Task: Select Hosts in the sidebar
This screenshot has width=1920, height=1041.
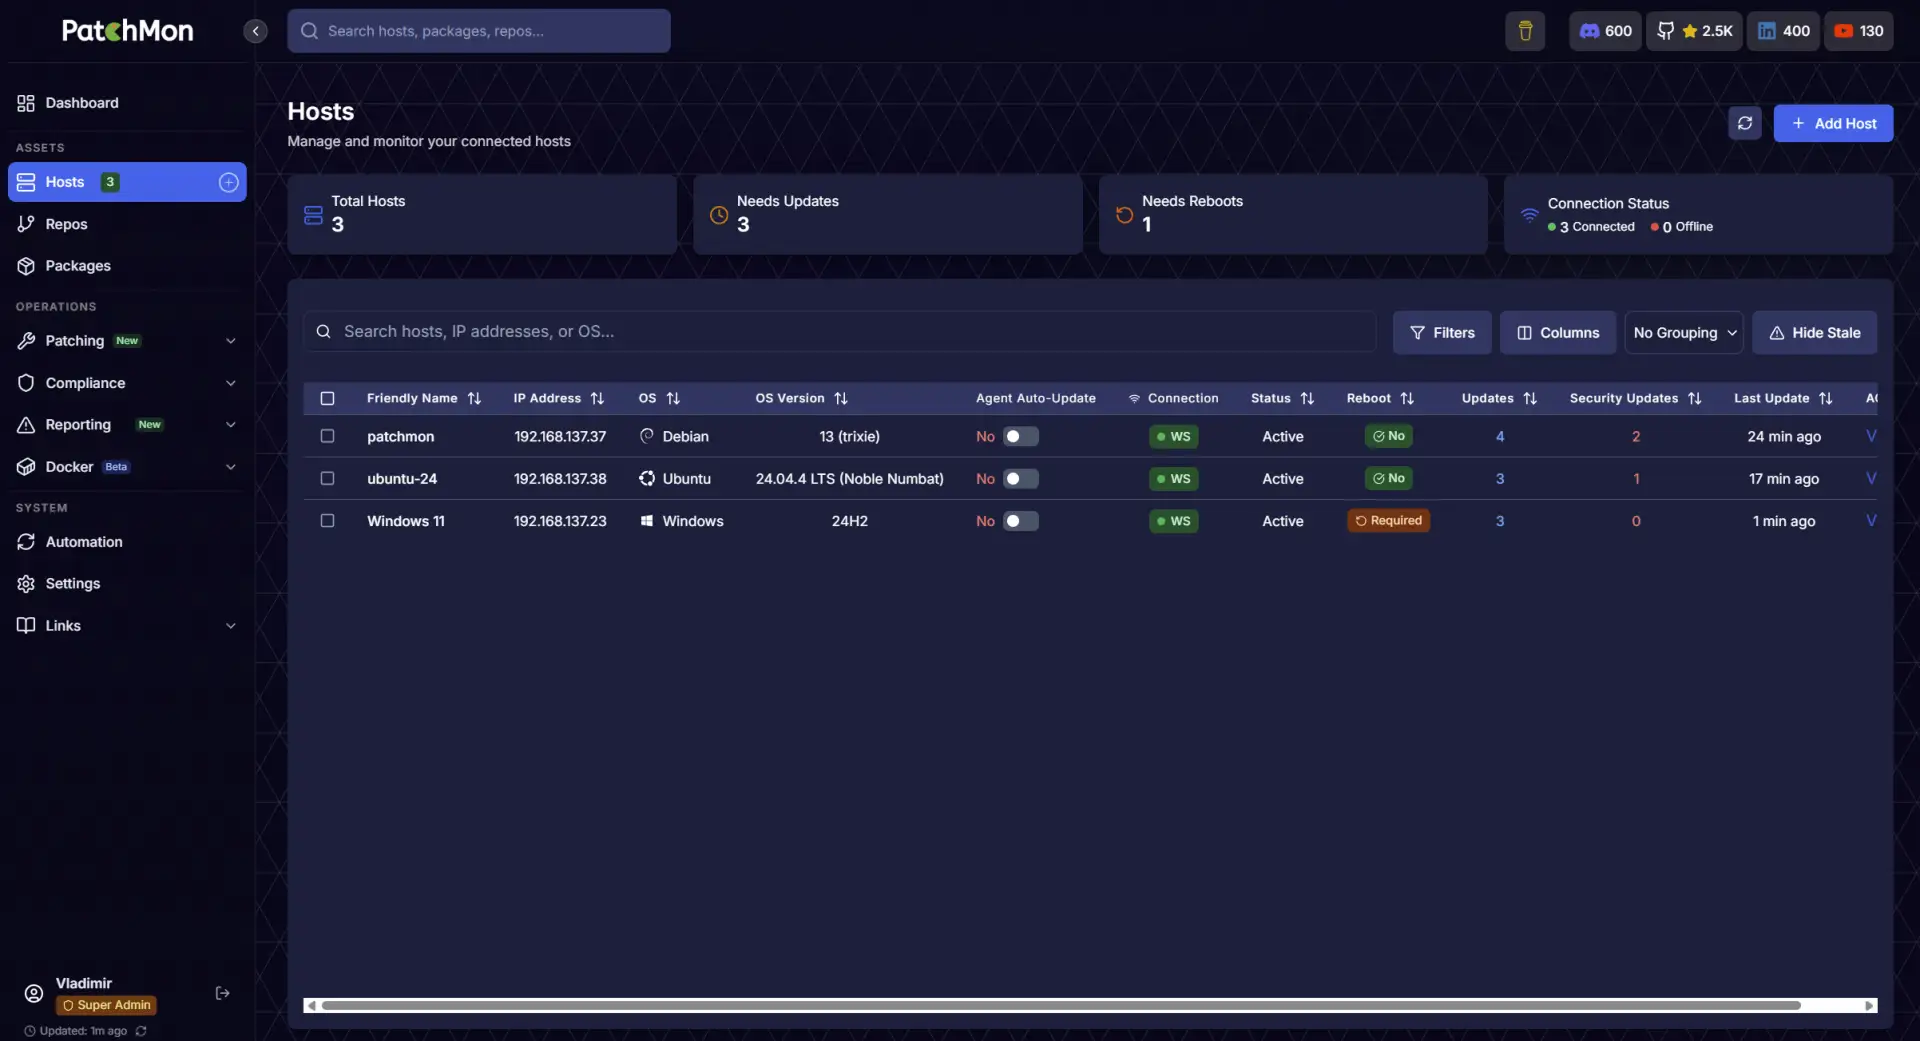Action: click(127, 182)
